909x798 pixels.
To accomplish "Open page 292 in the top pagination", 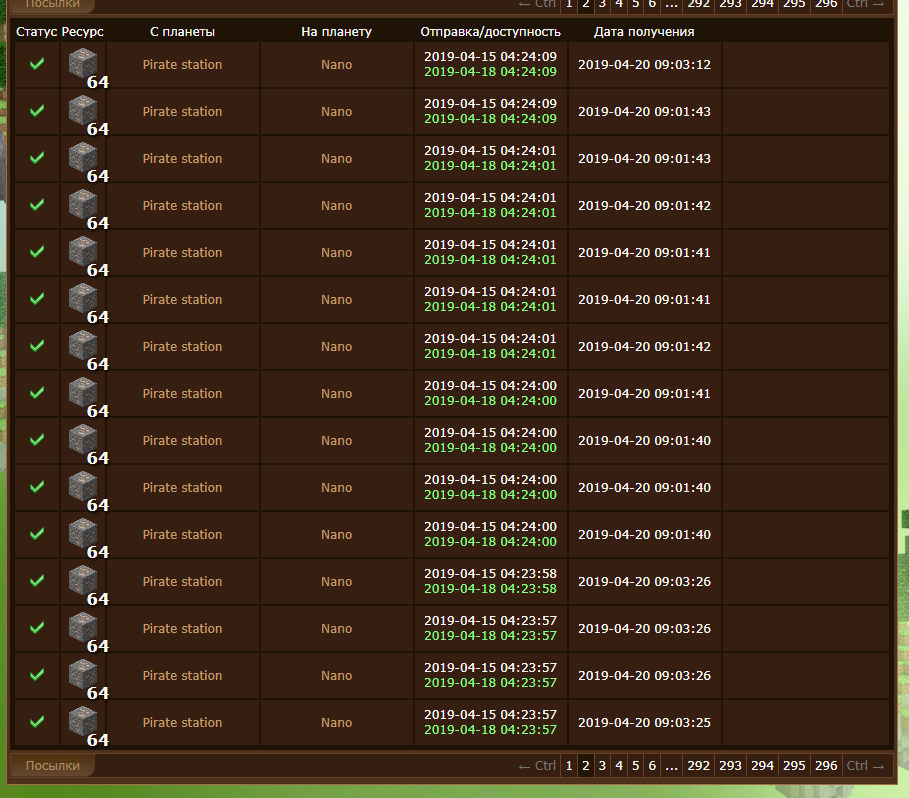I will pos(699,4).
